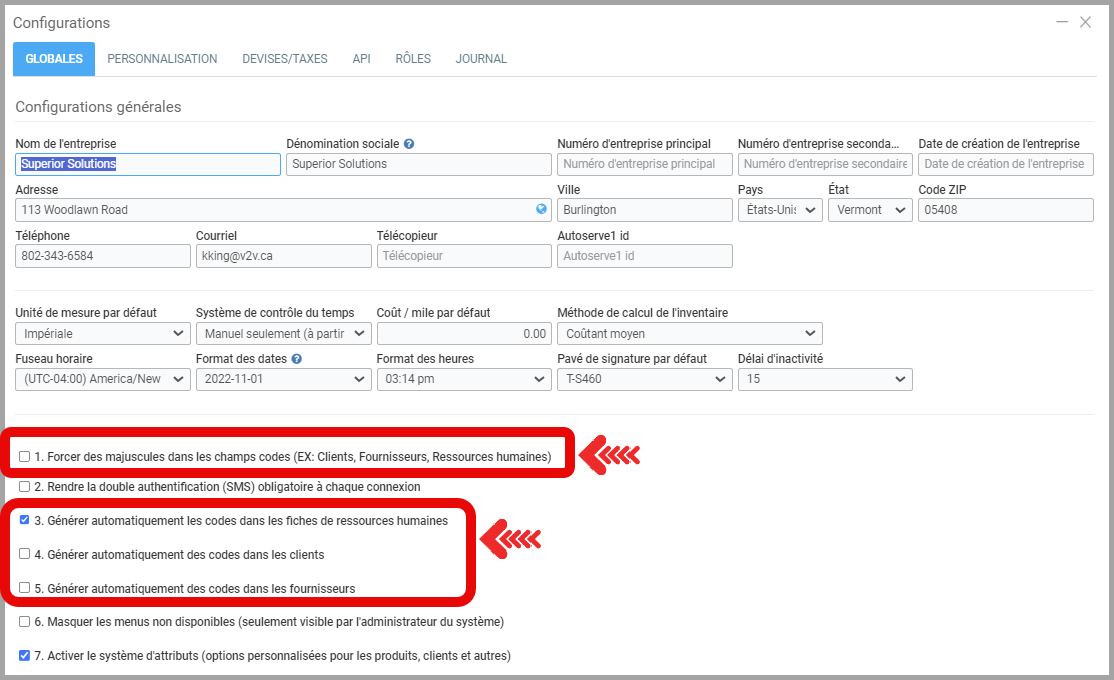Switch to the PERSONNALISATION tab

[x=162, y=59]
